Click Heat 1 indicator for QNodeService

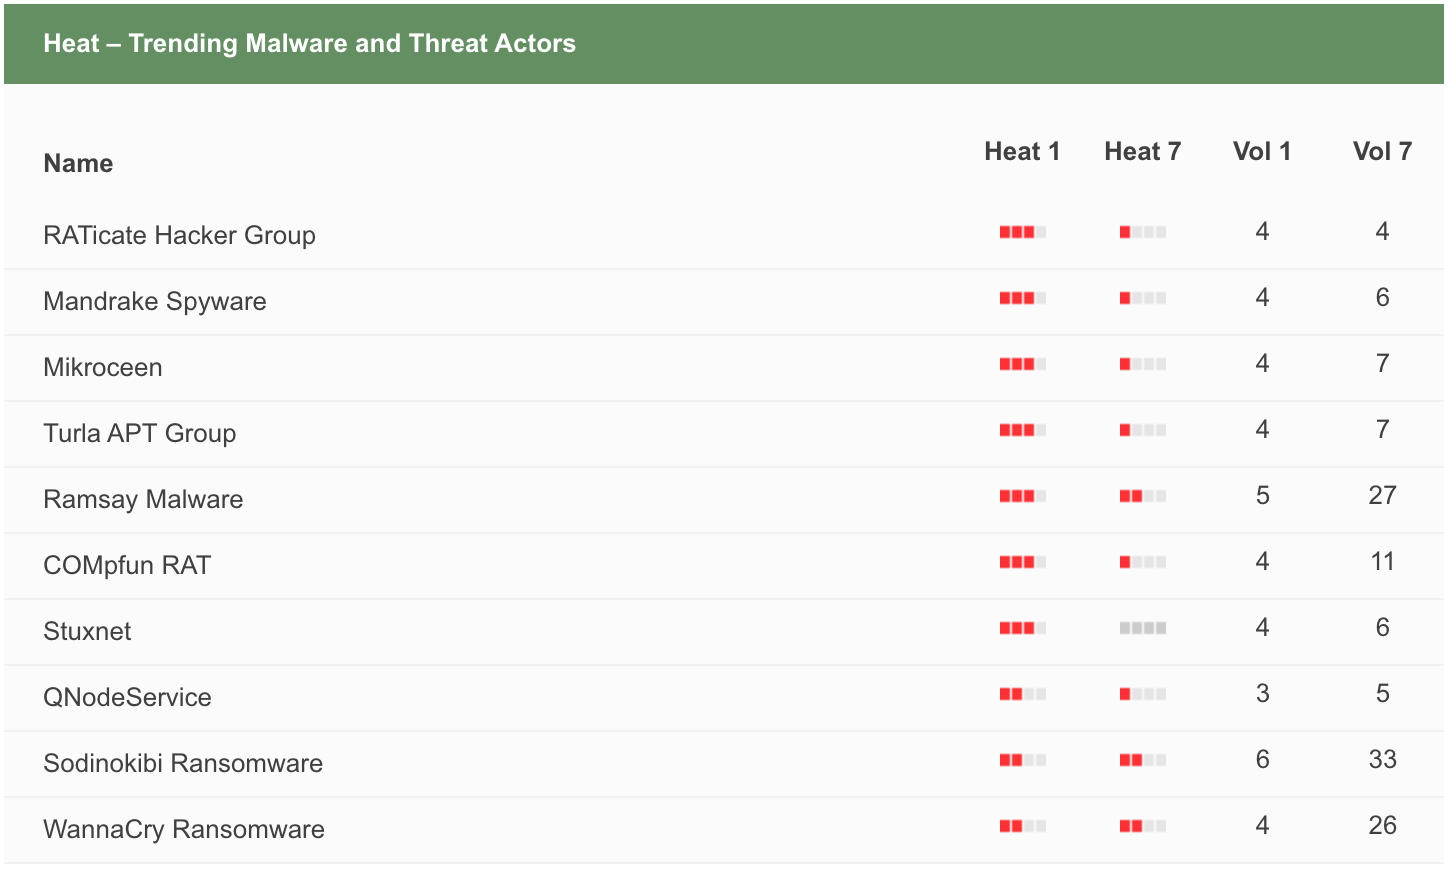(1023, 694)
